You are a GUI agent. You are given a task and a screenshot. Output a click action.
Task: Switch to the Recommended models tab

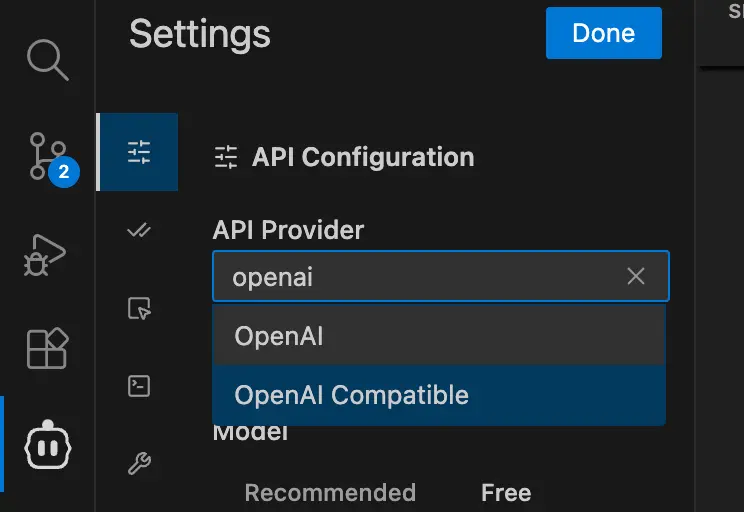pyautogui.click(x=330, y=493)
